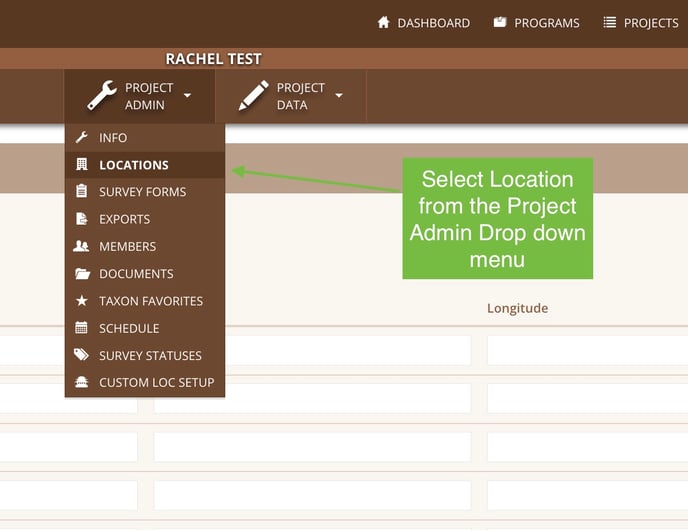The width and height of the screenshot is (688, 530).
Task: Click the Project Admin label
Action: (x=149, y=96)
